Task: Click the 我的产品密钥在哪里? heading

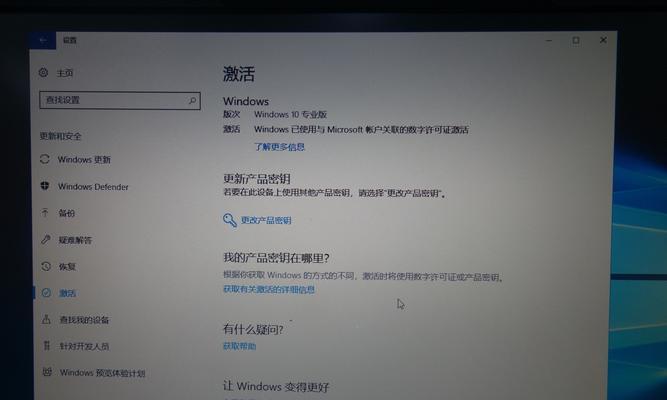Action: point(276,257)
